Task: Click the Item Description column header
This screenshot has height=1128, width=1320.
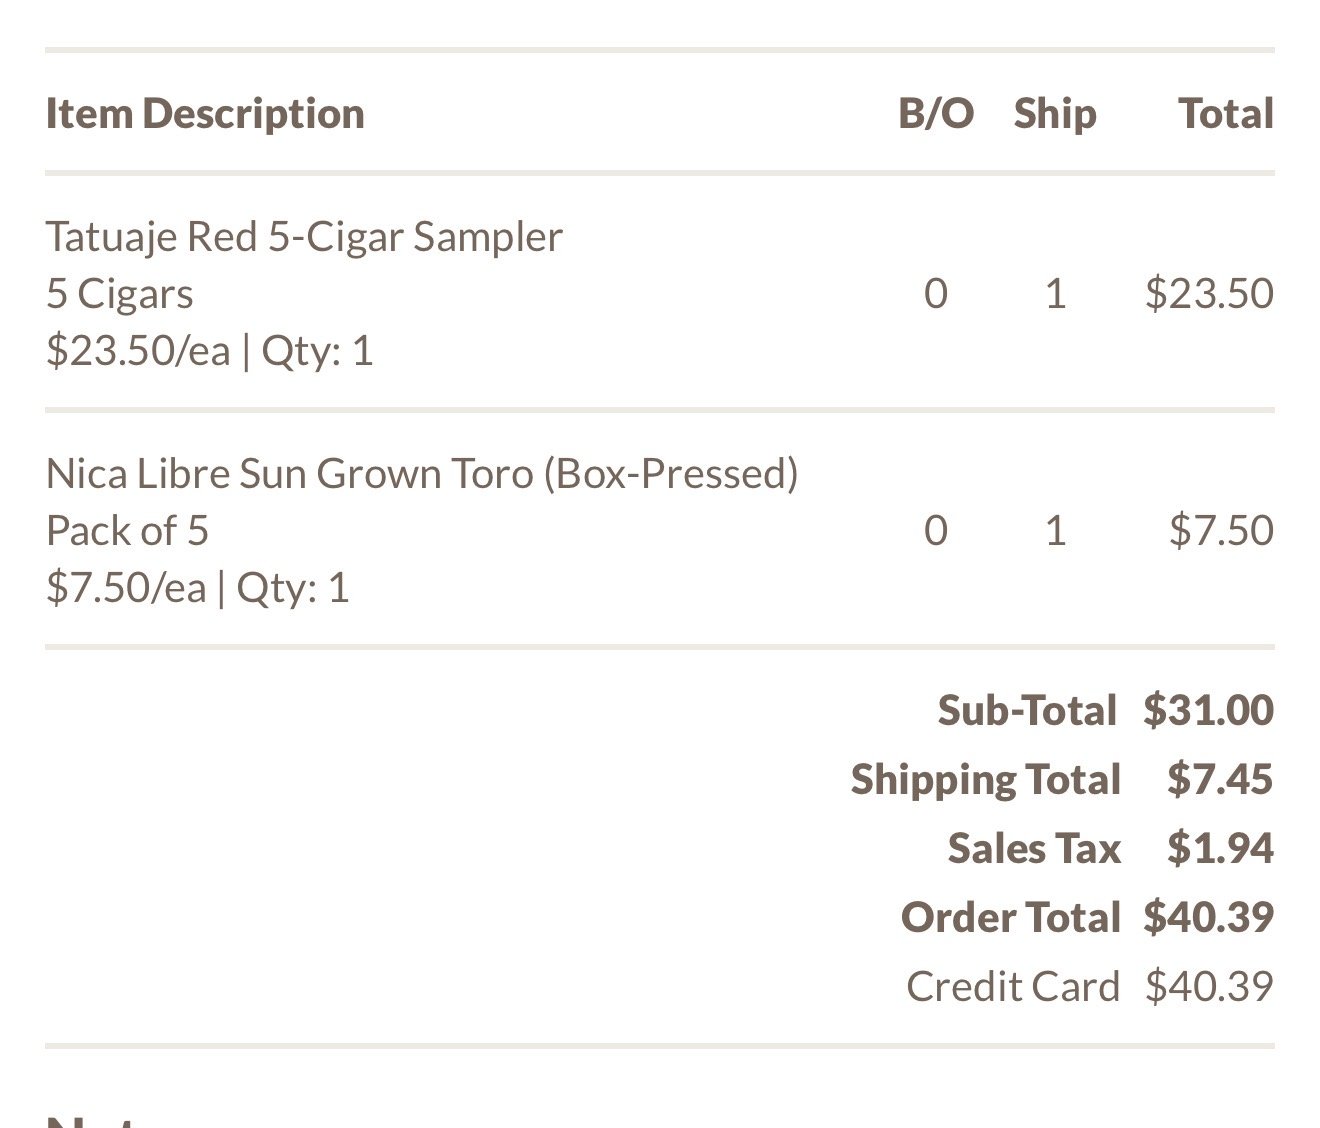Action: pos(205,114)
